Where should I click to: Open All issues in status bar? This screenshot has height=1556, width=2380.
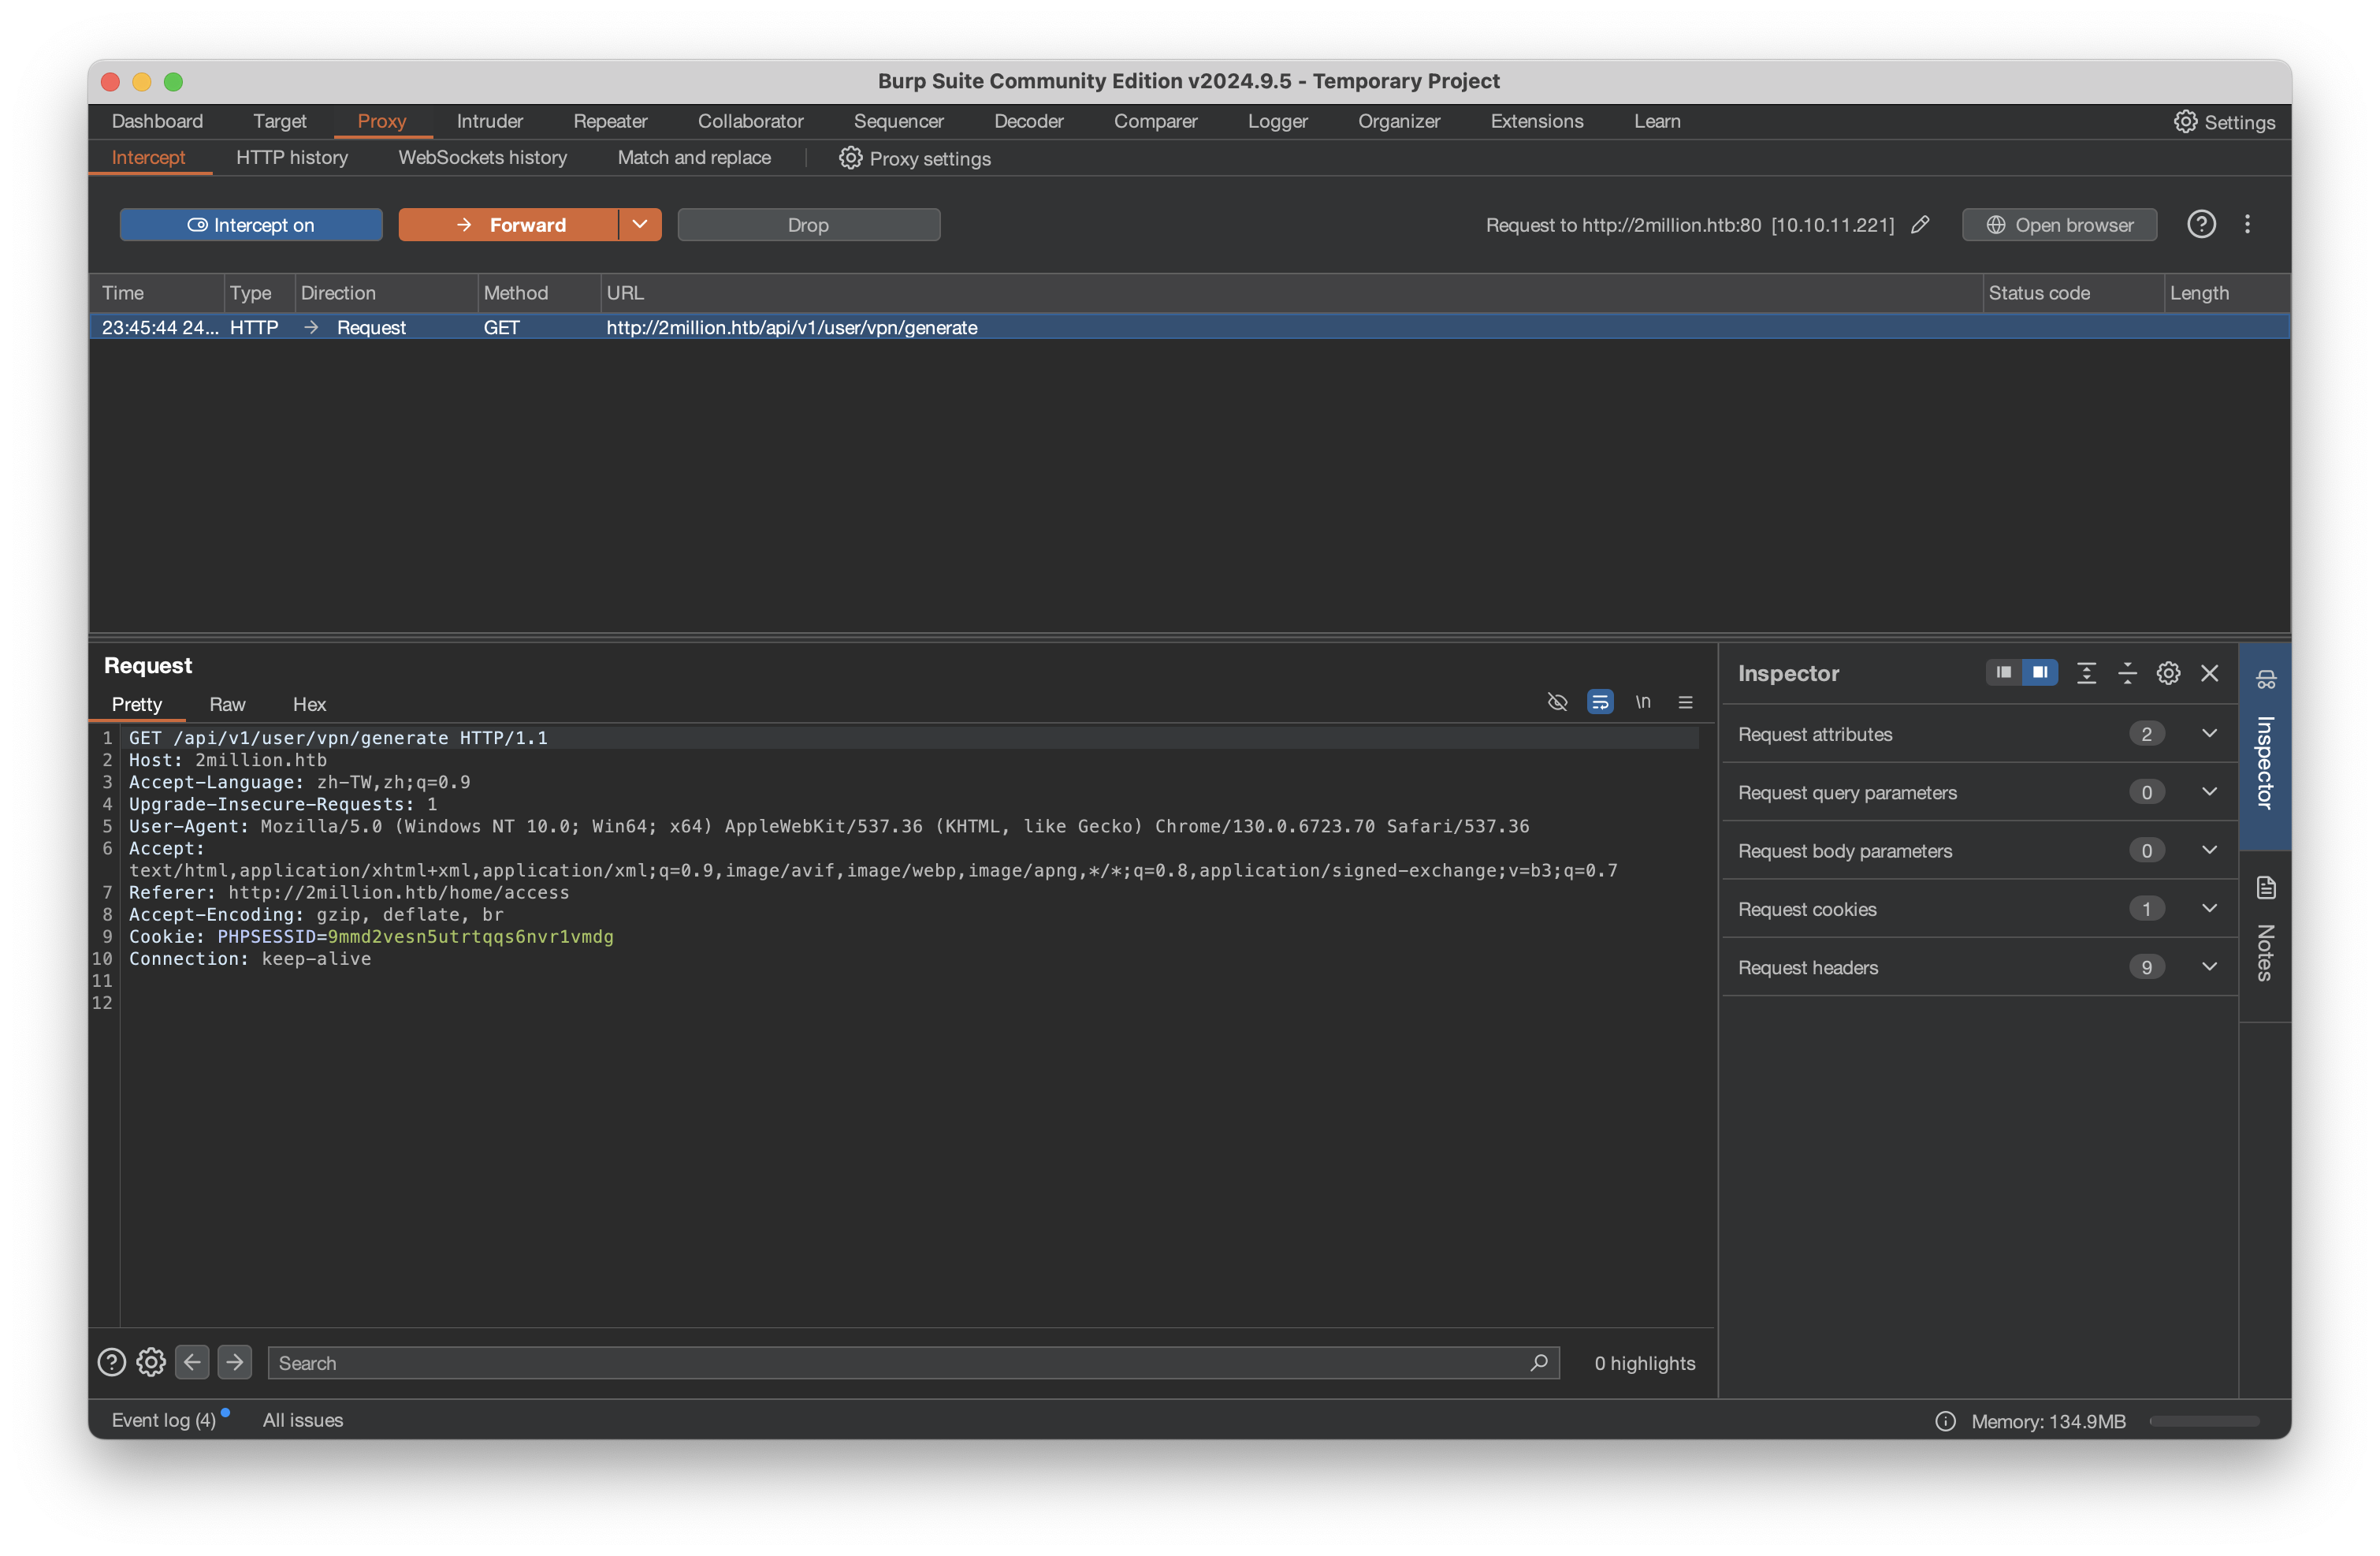(x=303, y=1420)
